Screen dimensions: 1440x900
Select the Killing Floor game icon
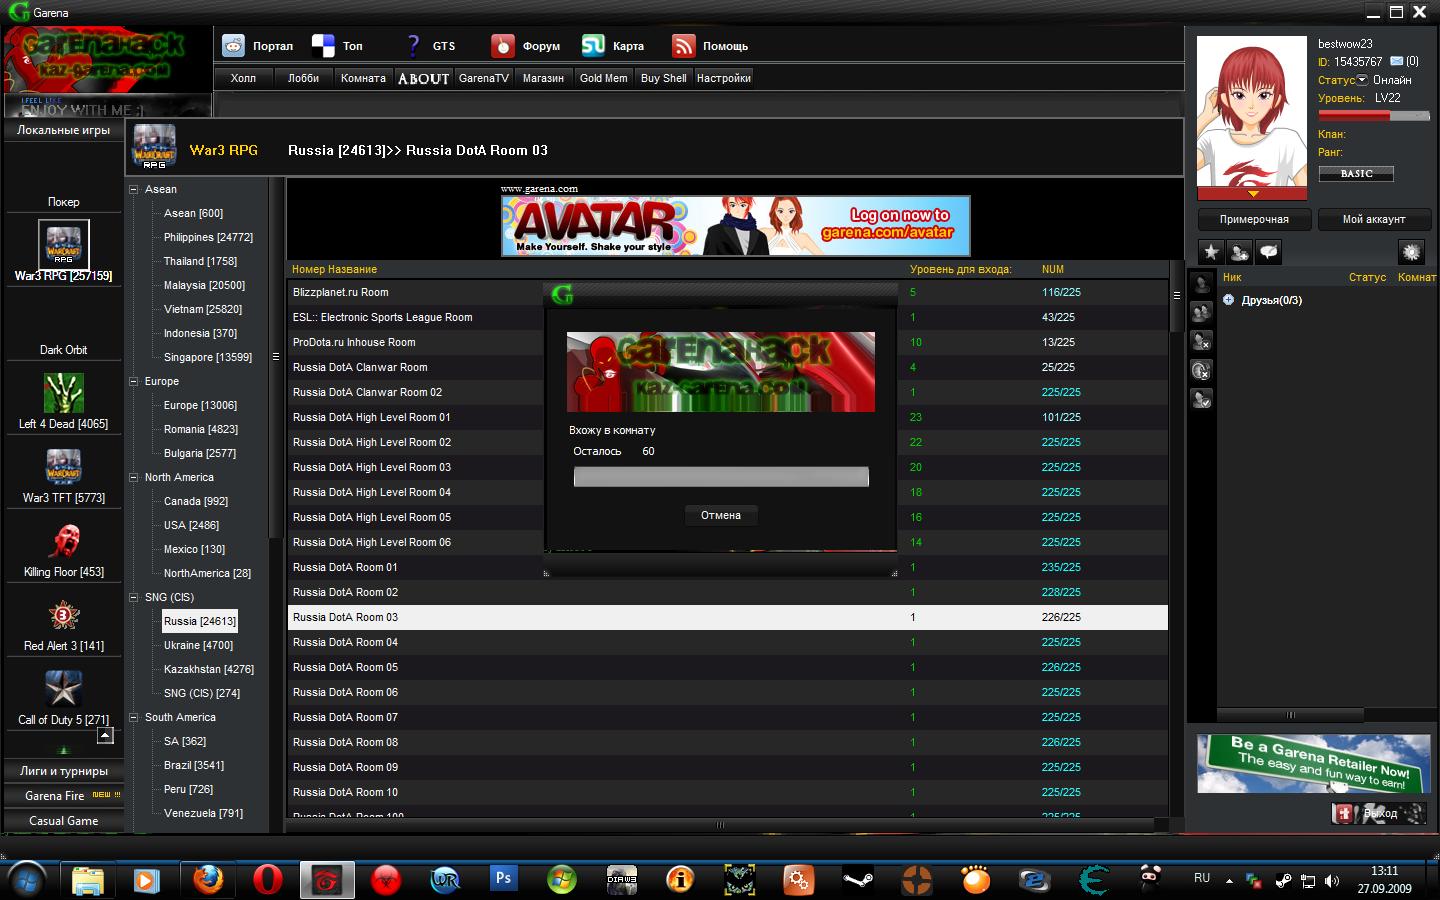click(x=64, y=541)
